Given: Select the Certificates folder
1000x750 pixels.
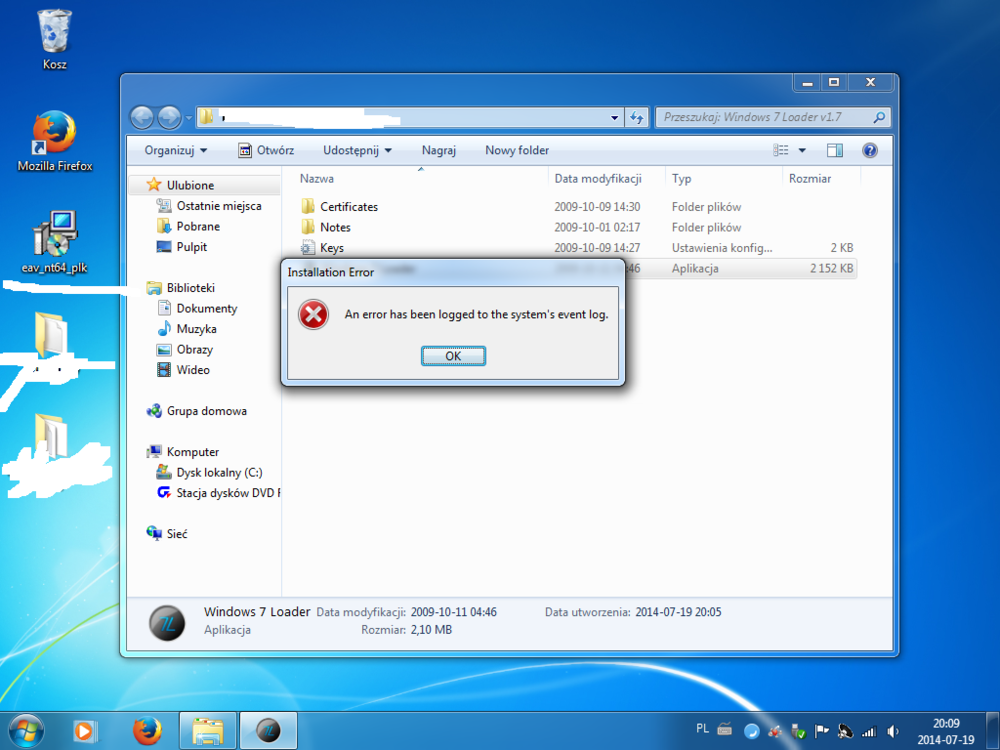Looking at the screenshot, I should click(349, 207).
